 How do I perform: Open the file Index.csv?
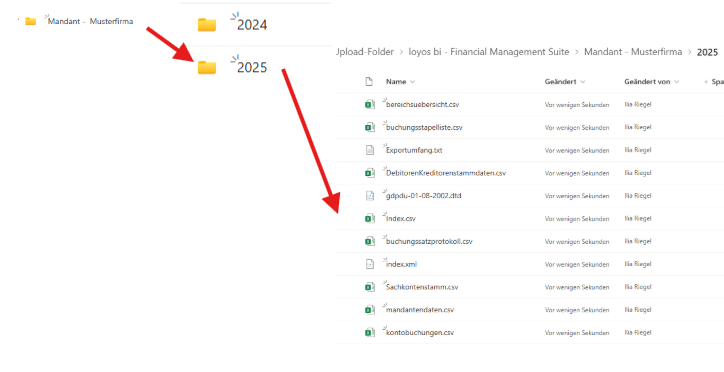[x=401, y=218]
